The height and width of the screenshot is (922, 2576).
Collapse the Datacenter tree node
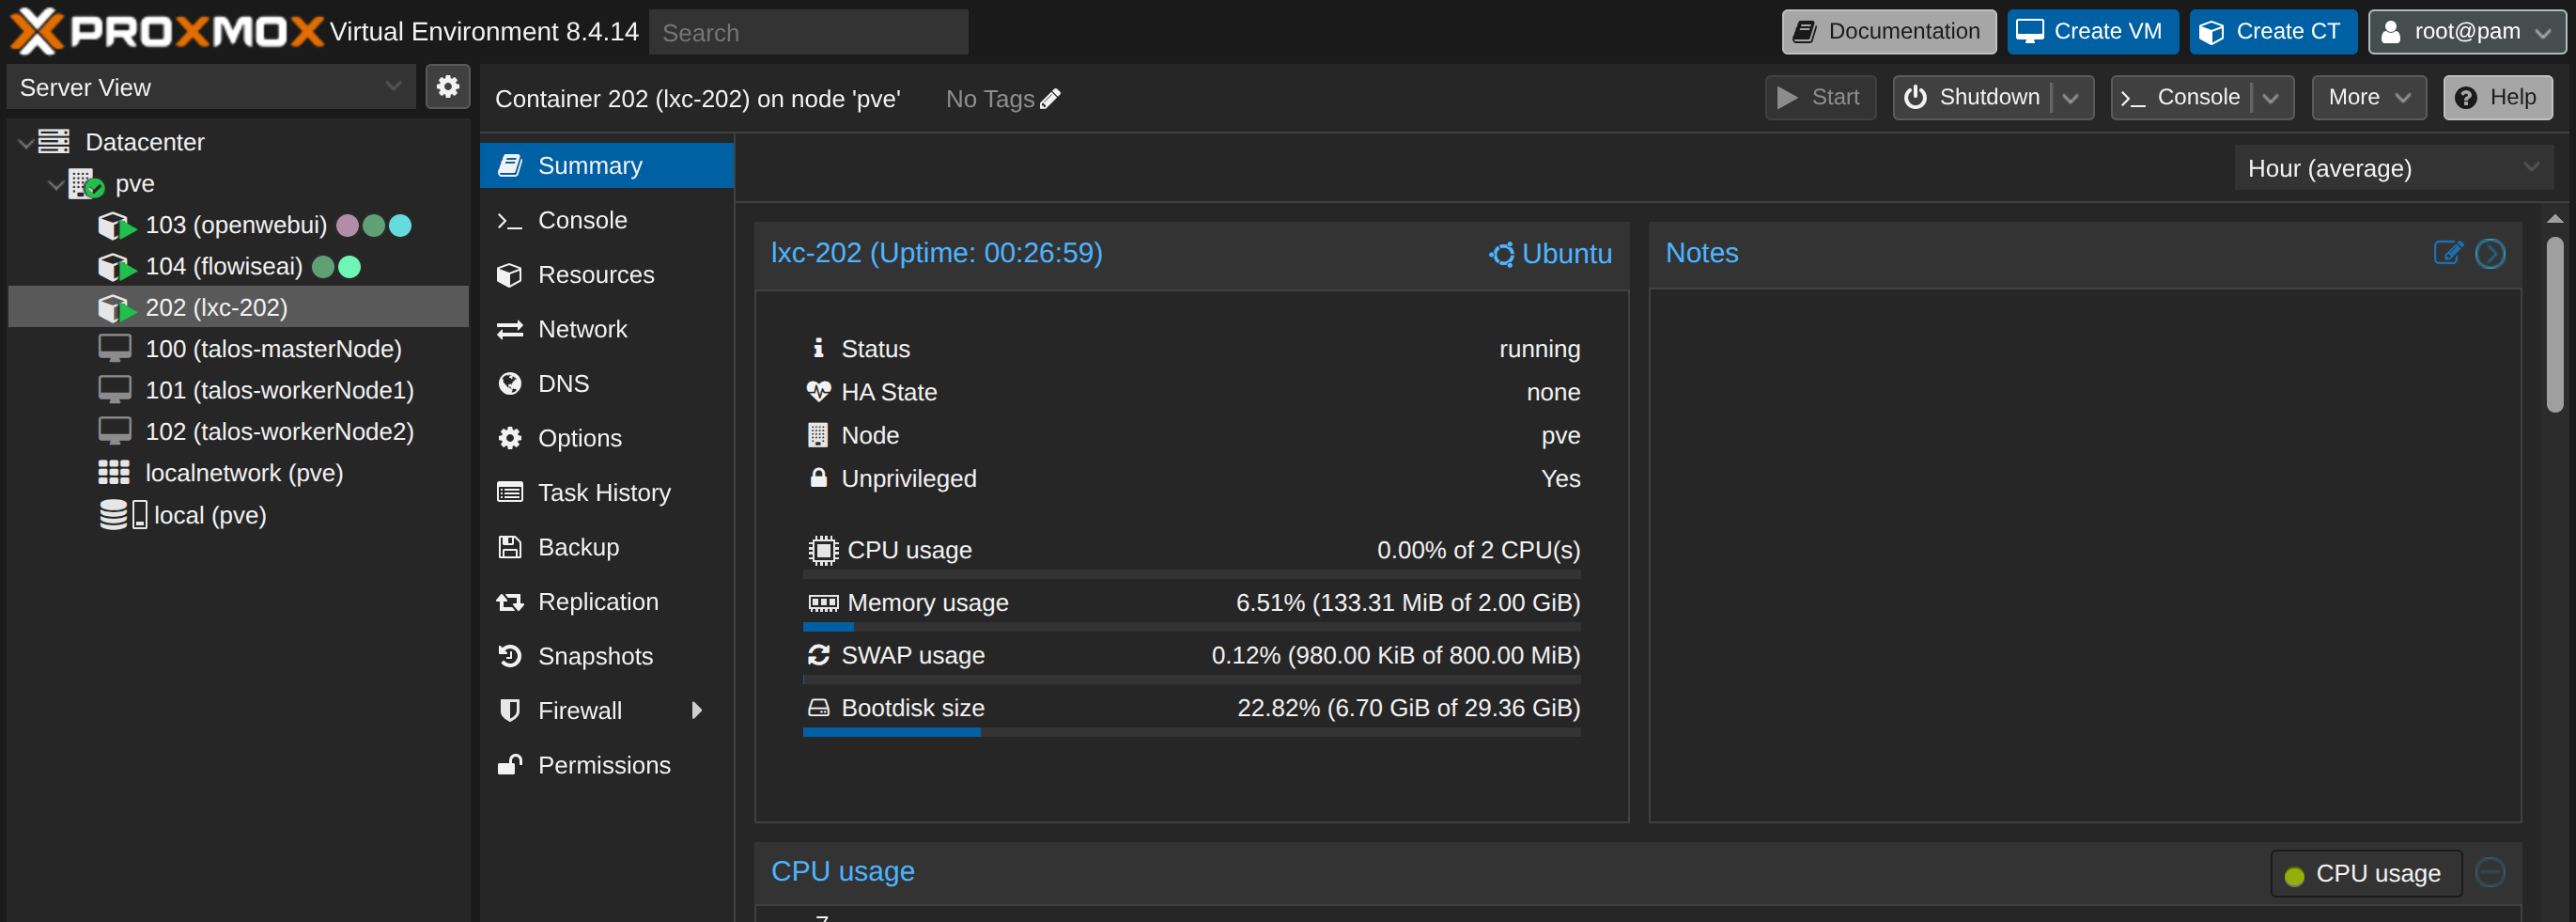pyautogui.click(x=25, y=143)
